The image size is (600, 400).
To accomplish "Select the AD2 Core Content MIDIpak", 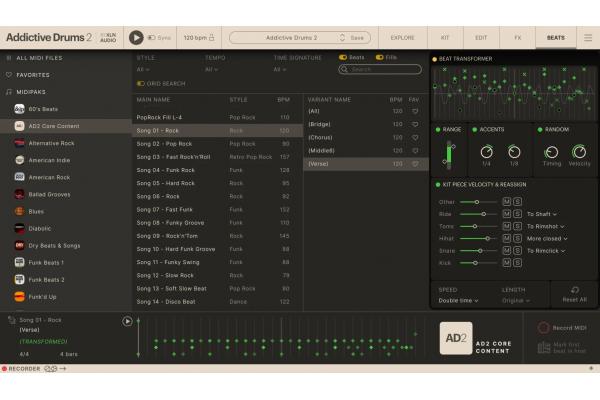I will point(65,126).
